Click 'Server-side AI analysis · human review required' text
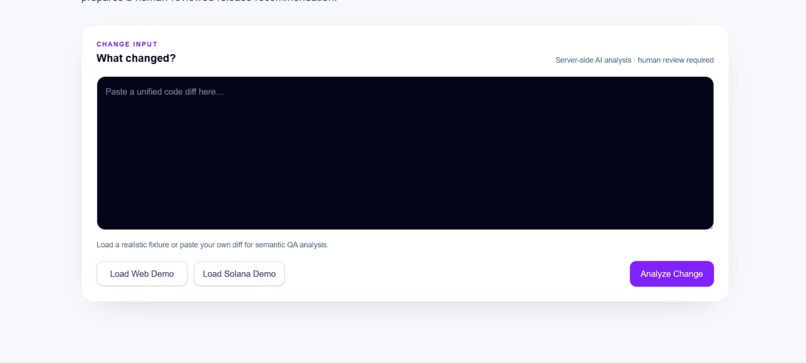The height and width of the screenshot is (363, 806). click(x=634, y=60)
